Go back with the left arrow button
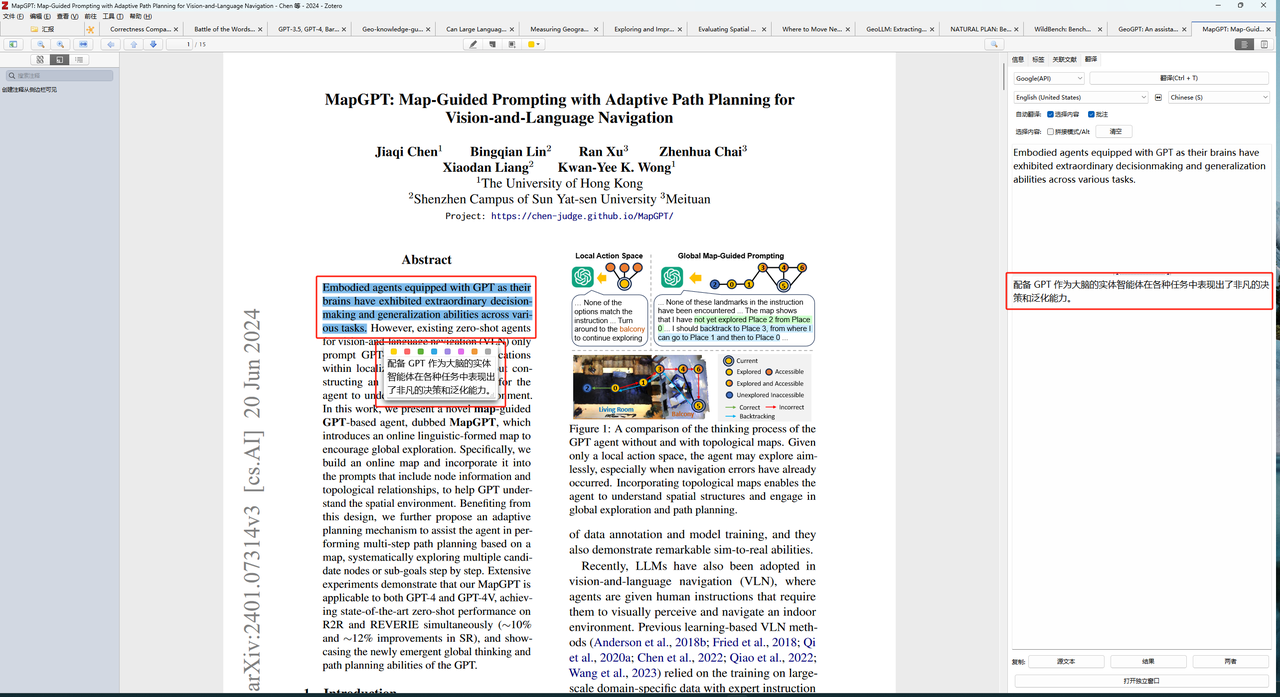The height and width of the screenshot is (697, 1280). point(111,44)
